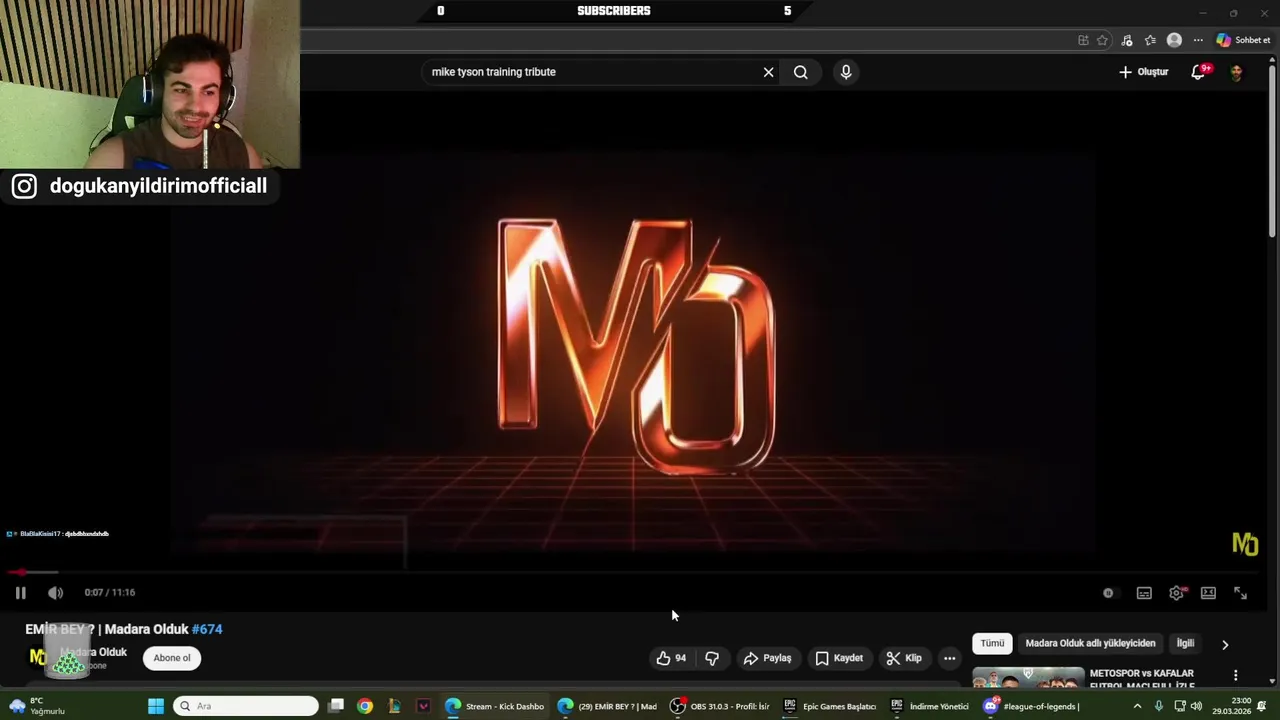Image resolution: width=1280 pixels, height=720 pixels.
Task: Click the search magnifier button
Action: 801,72
